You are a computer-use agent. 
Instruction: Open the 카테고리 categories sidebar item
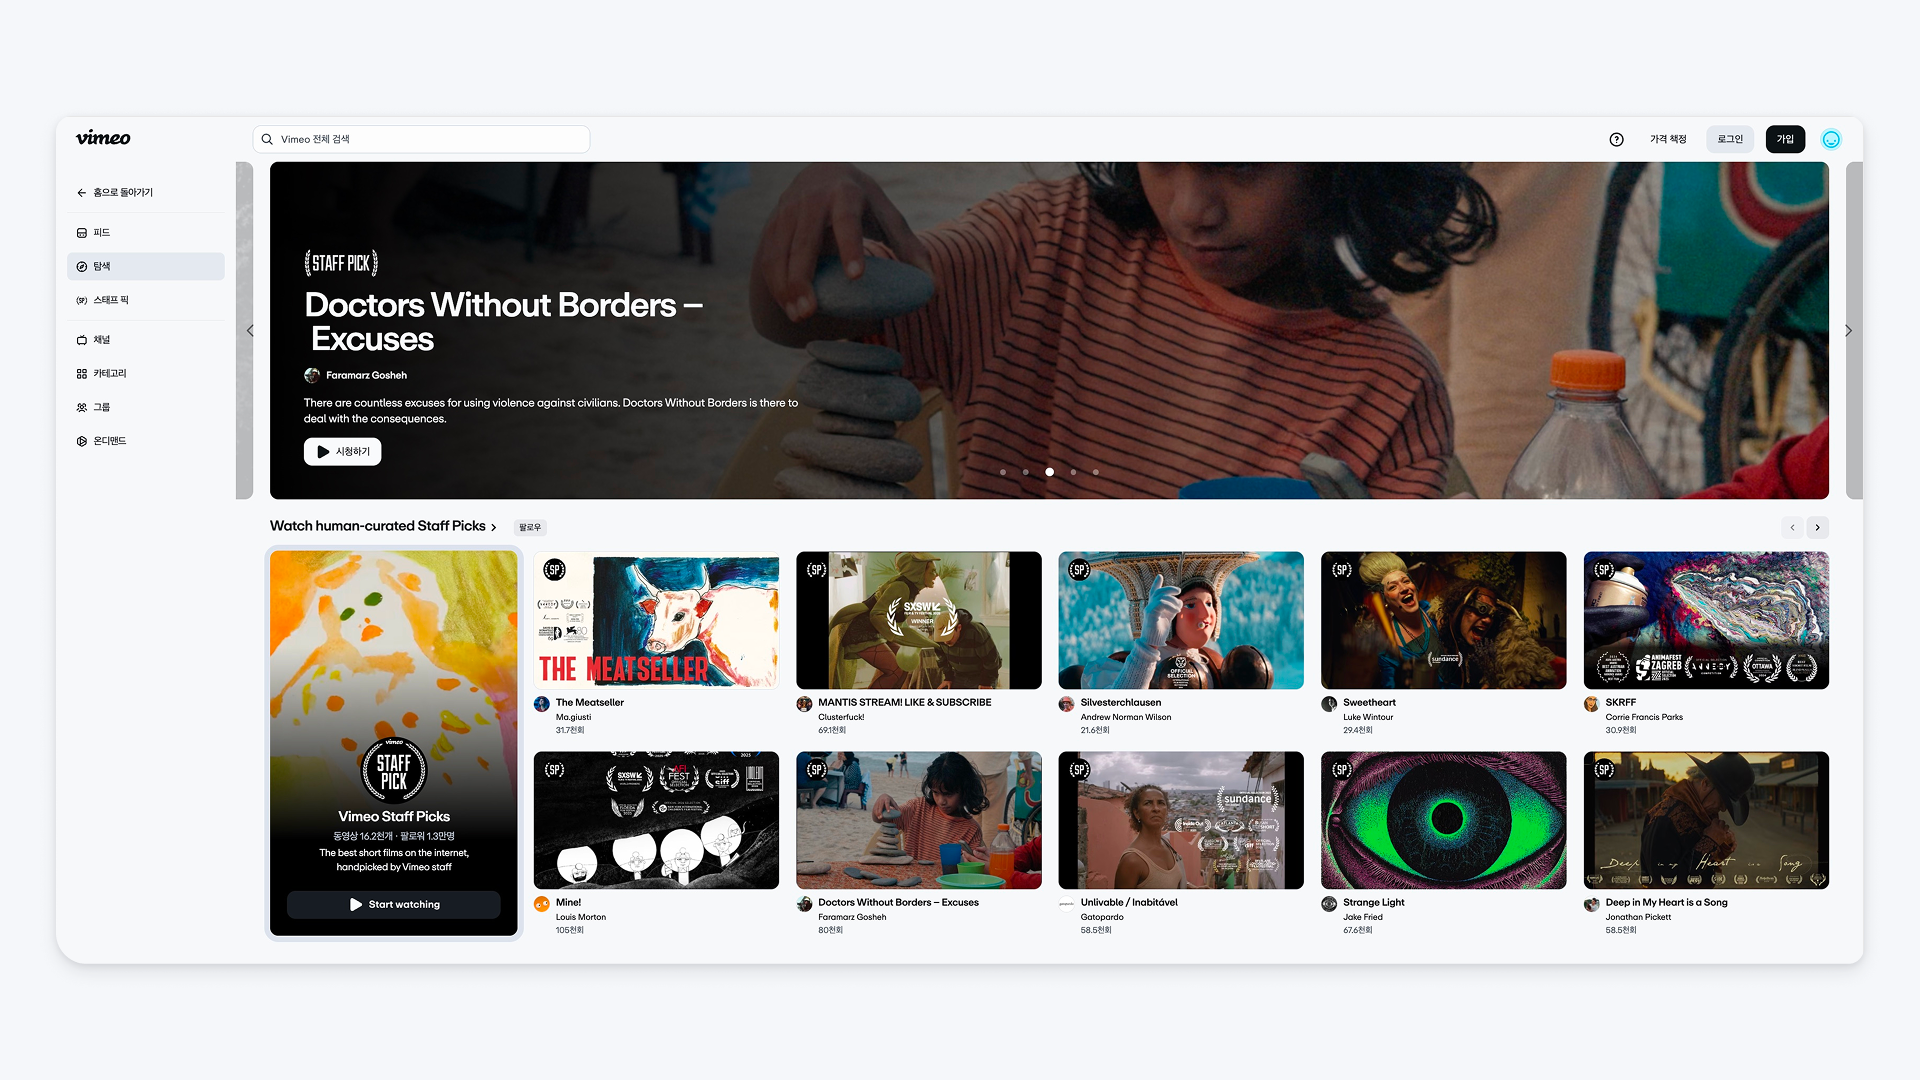(109, 373)
